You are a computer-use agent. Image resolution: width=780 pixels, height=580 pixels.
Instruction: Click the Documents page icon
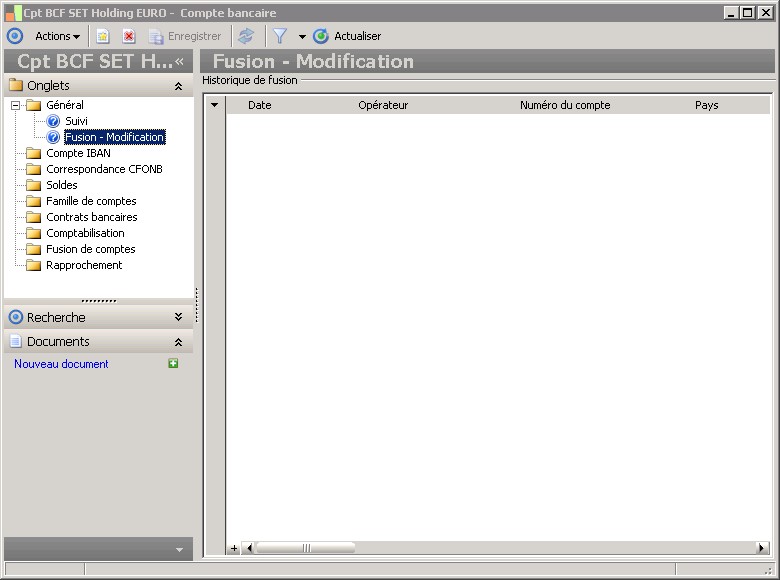click(x=16, y=341)
